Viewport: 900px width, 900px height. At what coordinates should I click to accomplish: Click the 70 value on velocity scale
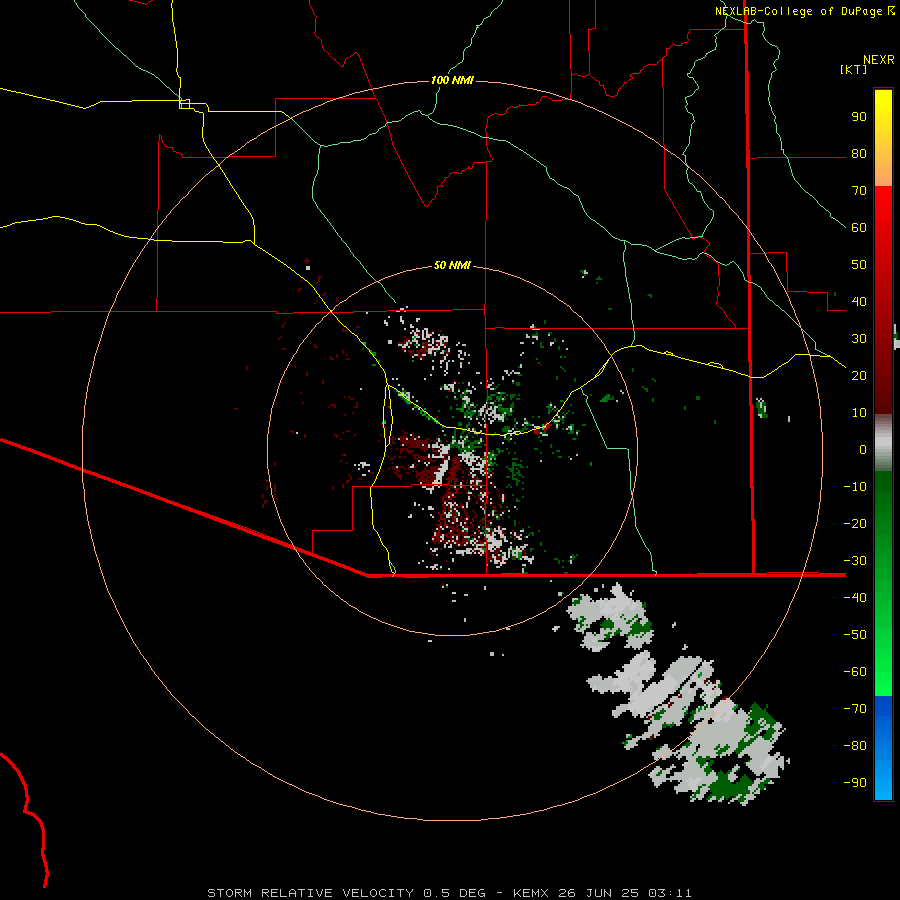[x=859, y=191]
